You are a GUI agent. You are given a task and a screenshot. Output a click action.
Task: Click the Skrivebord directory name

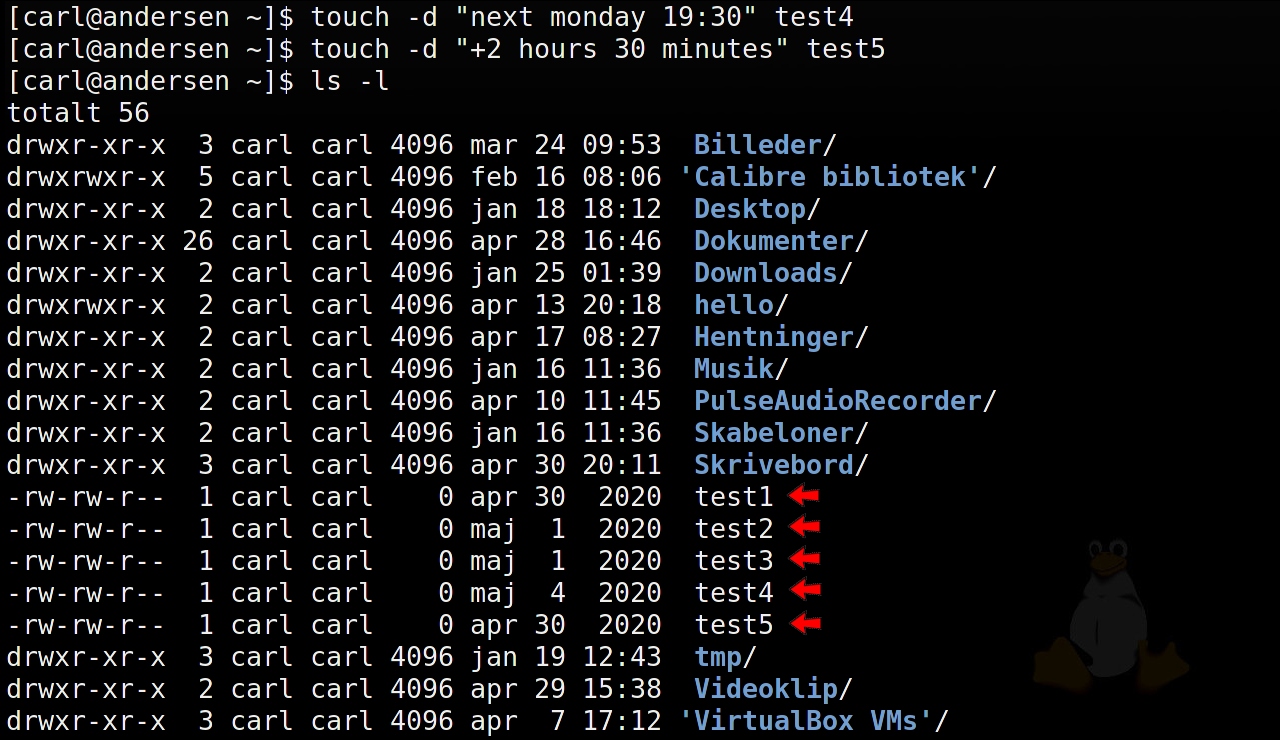[x=773, y=465]
